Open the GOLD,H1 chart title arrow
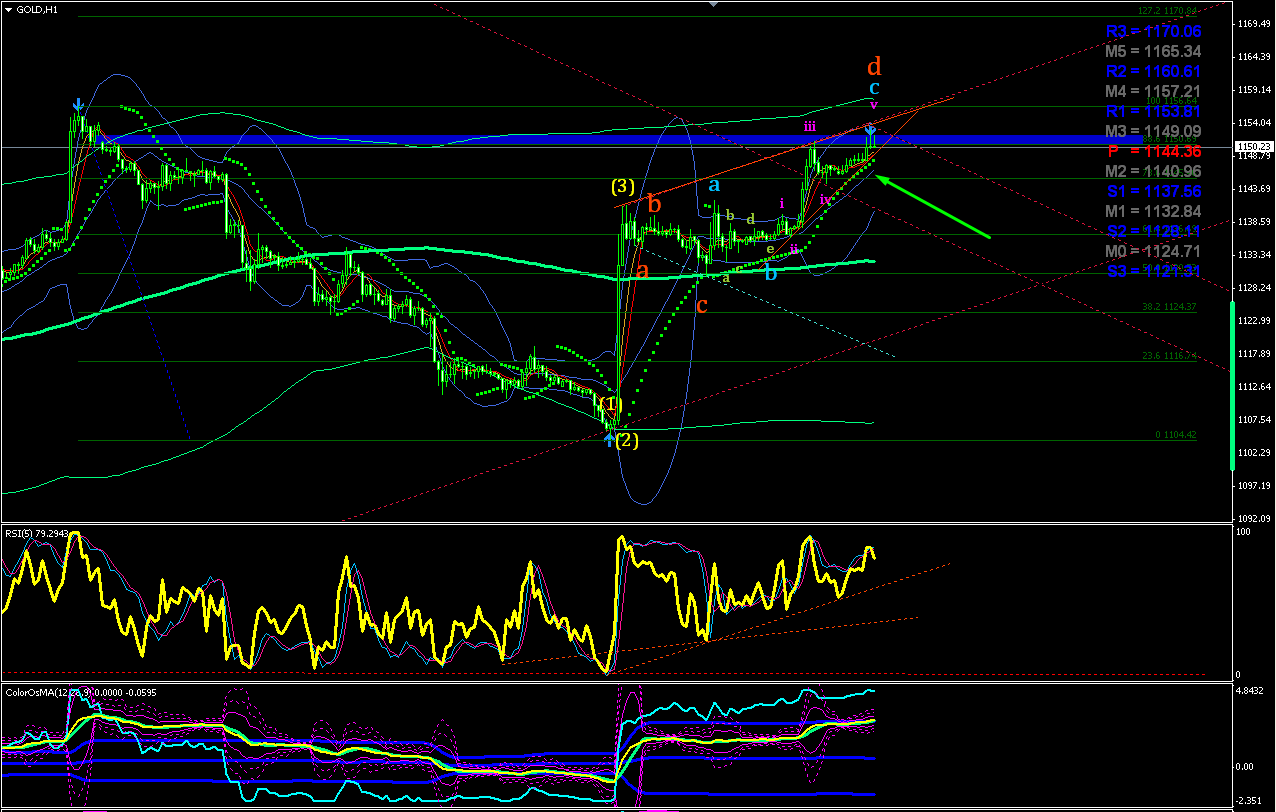Viewport: 1276px width, 812px height. click(9, 9)
